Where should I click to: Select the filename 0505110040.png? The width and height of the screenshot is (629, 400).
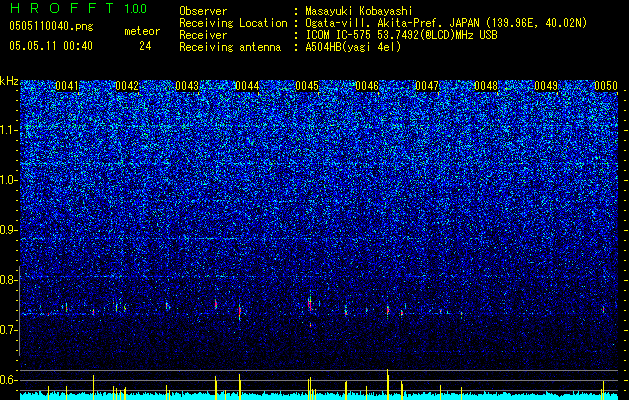(51, 26)
